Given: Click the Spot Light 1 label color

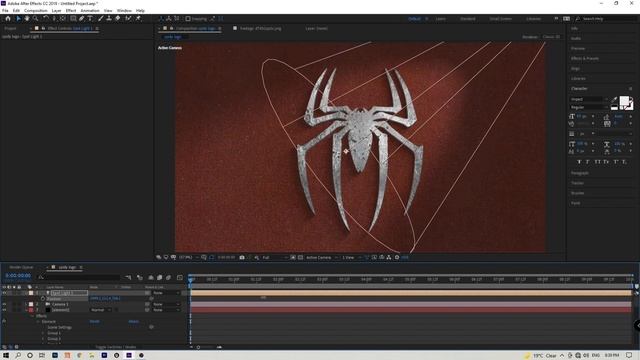Looking at the screenshot, I should [x=31, y=293].
